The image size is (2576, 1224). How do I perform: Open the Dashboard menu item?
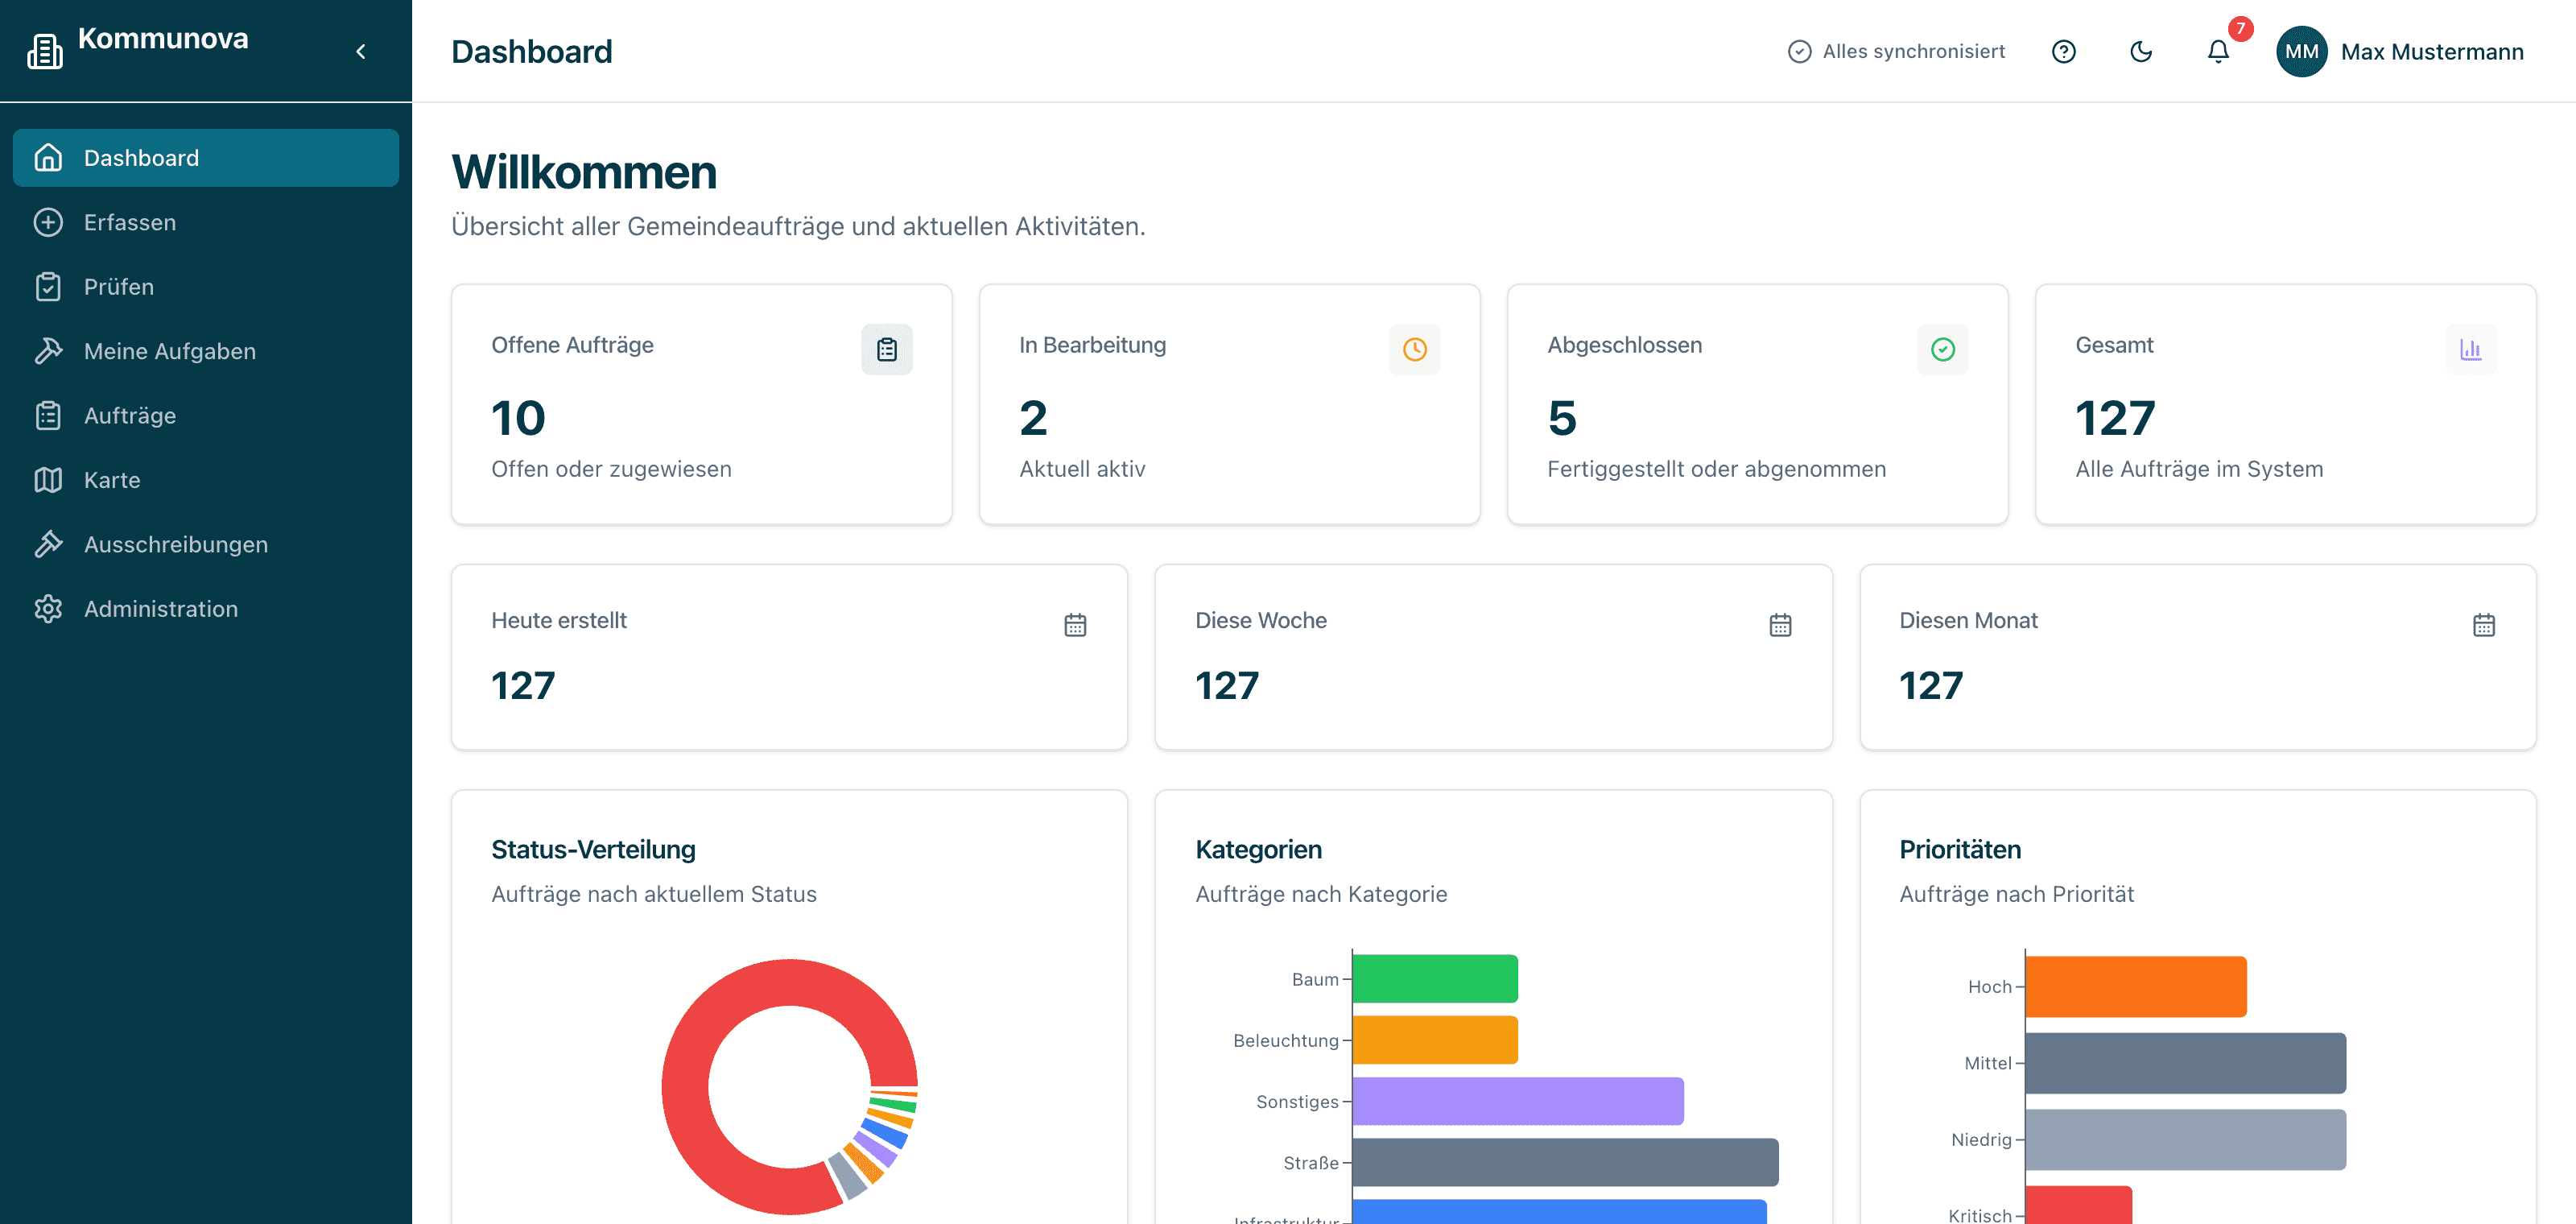[x=206, y=158]
